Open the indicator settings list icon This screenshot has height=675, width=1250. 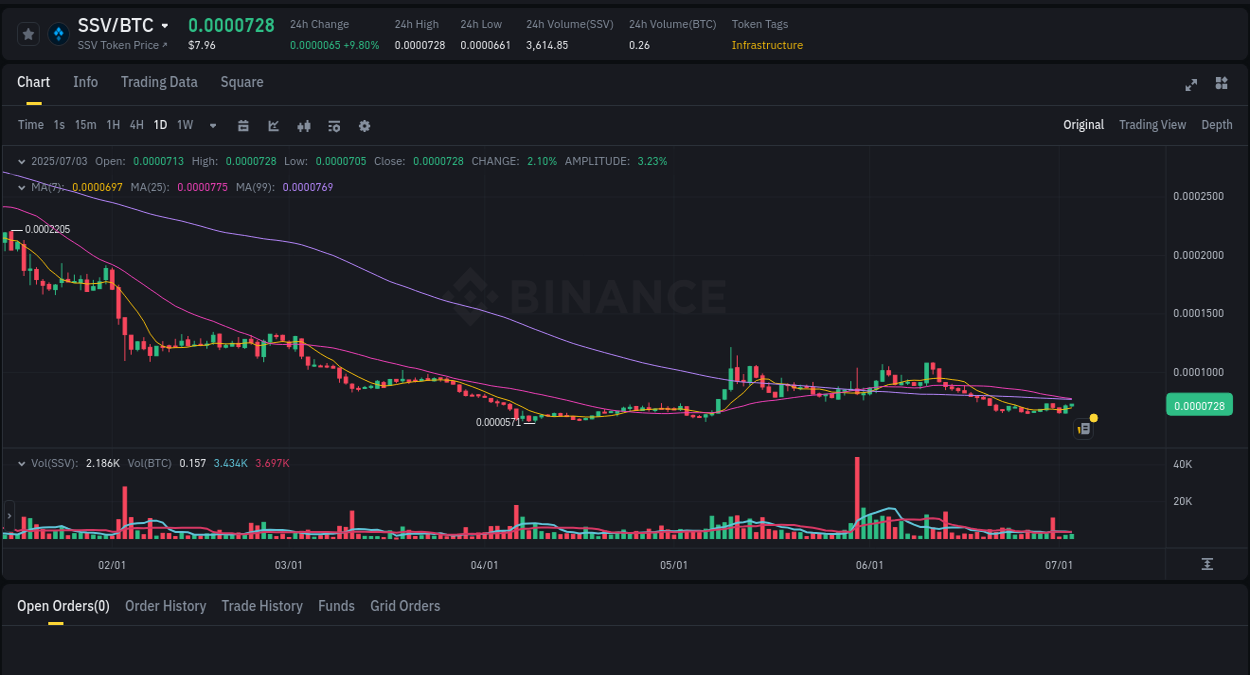[333, 125]
